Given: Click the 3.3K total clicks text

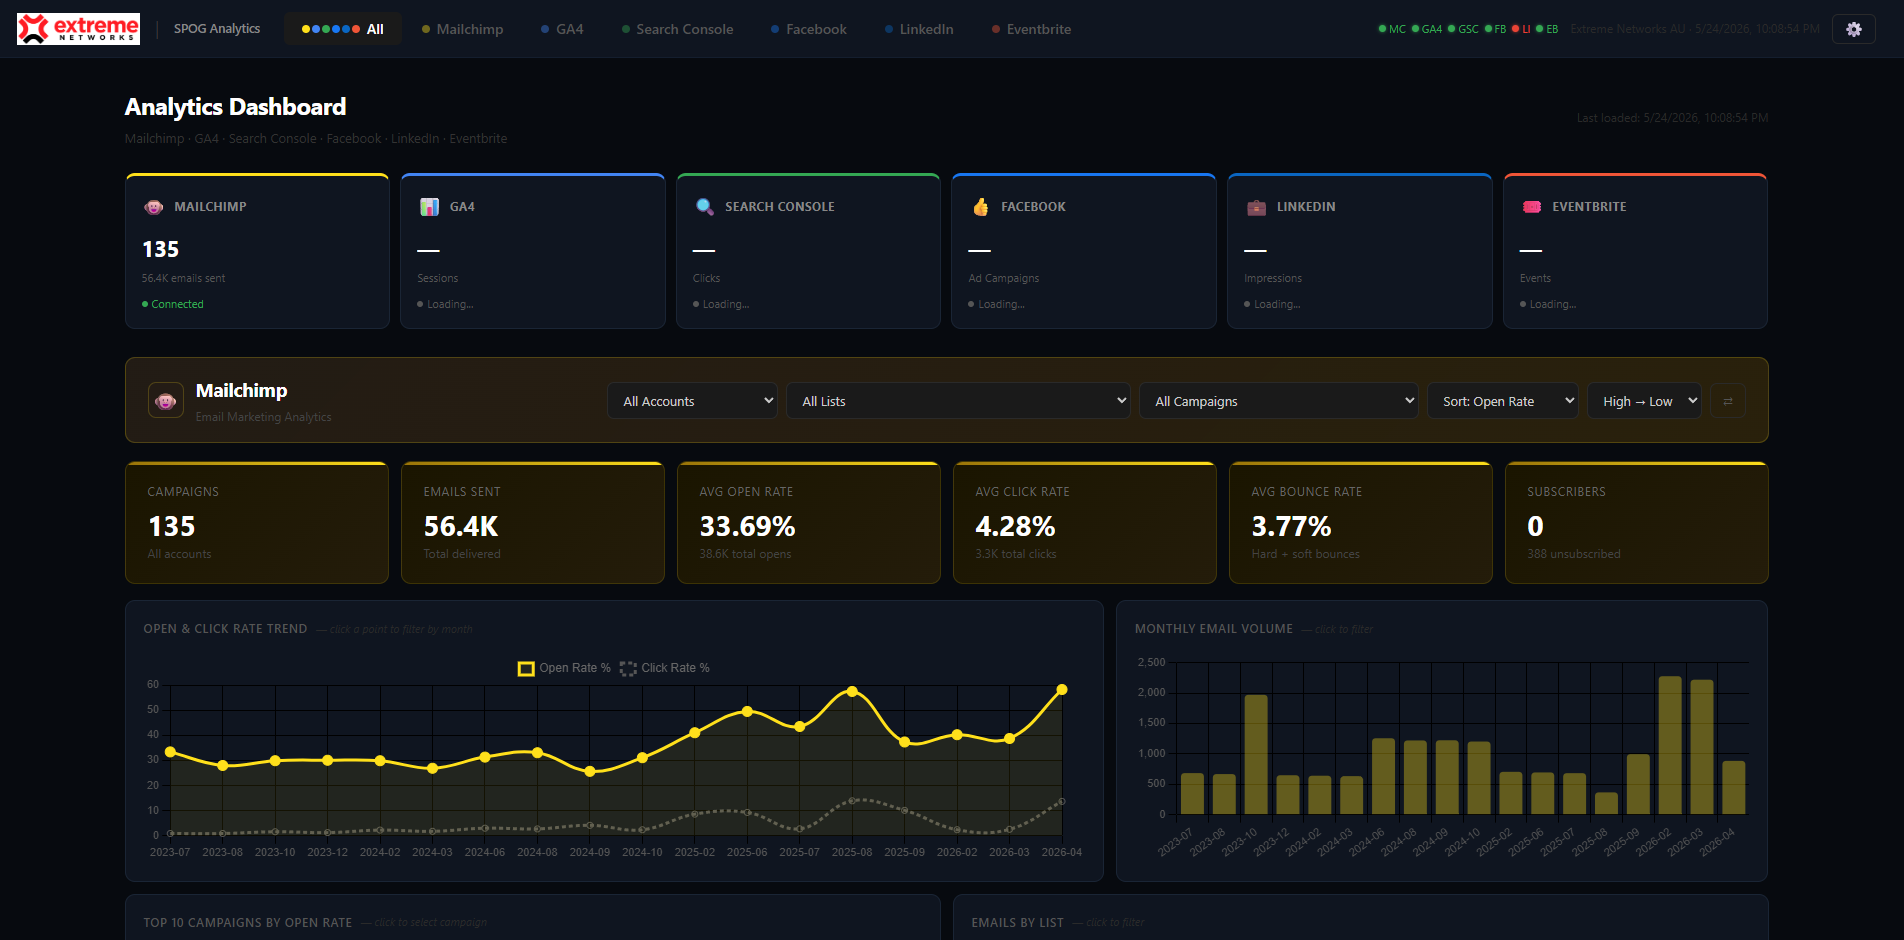Looking at the screenshot, I should pyautogui.click(x=1016, y=554).
